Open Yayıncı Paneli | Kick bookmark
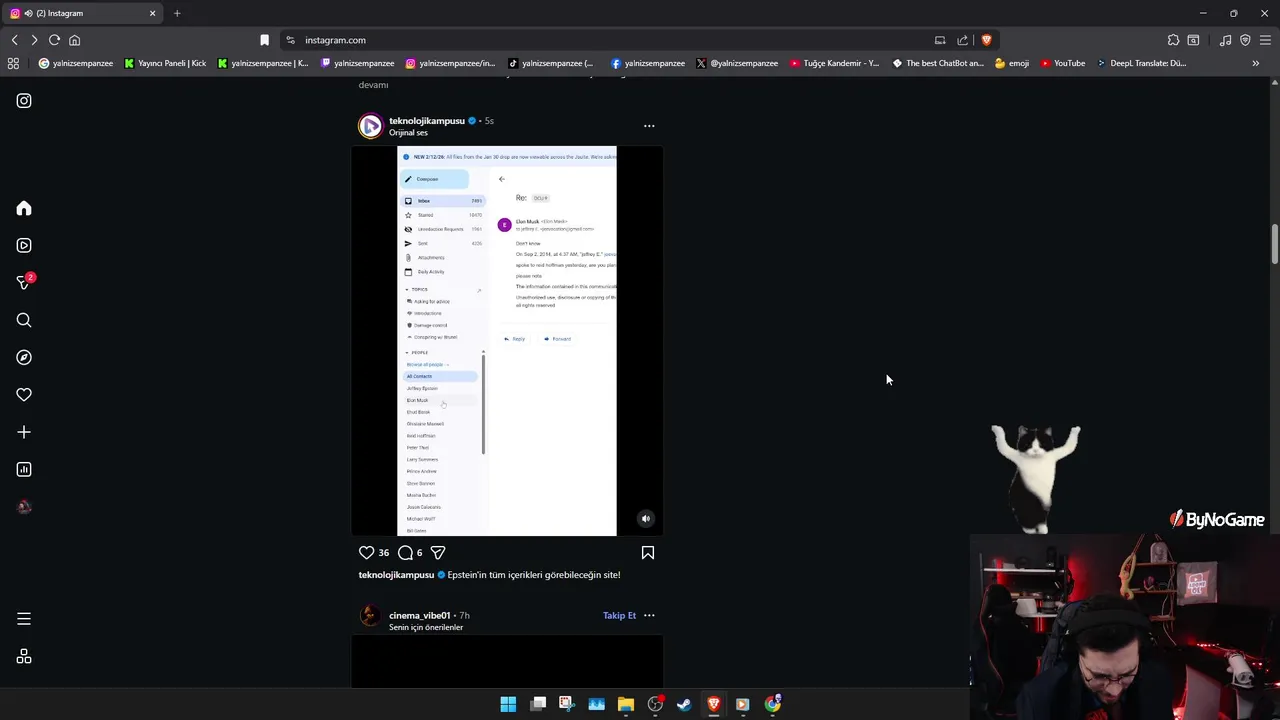 point(165,63)
